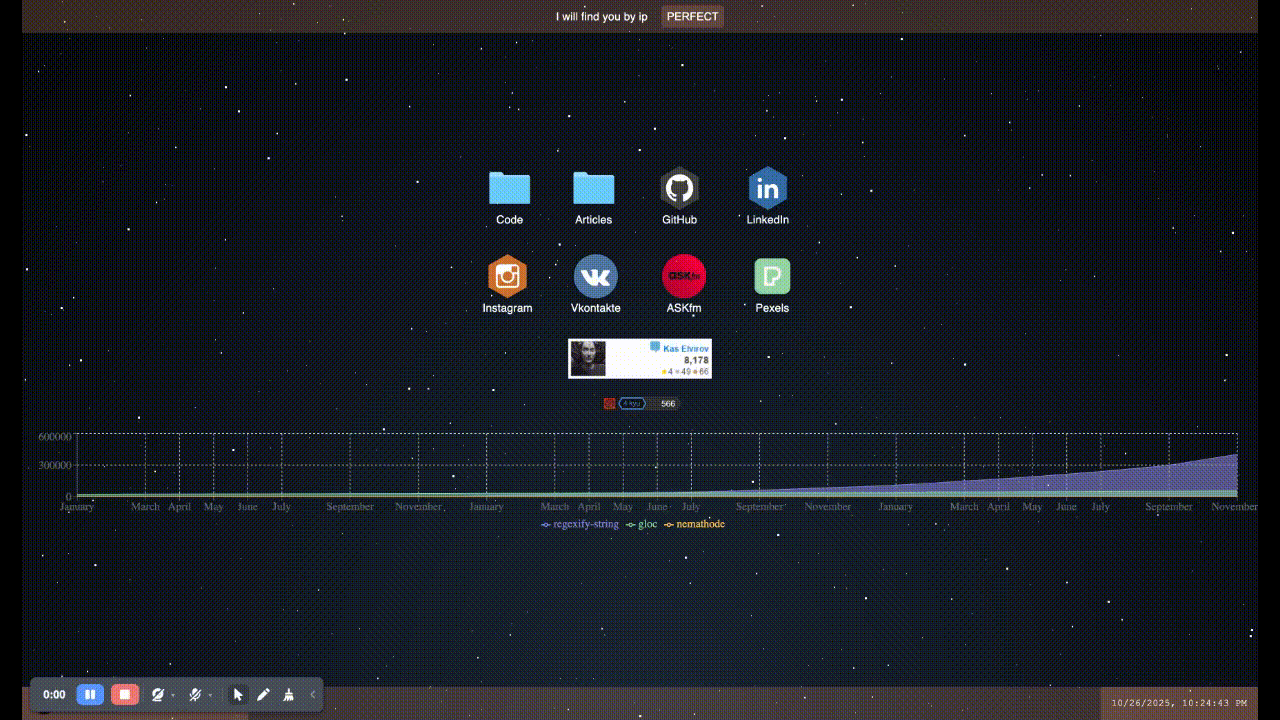1280x720 pixels.
Task: Expand camera source dropdown arrow
Action: tap(173, 695)
